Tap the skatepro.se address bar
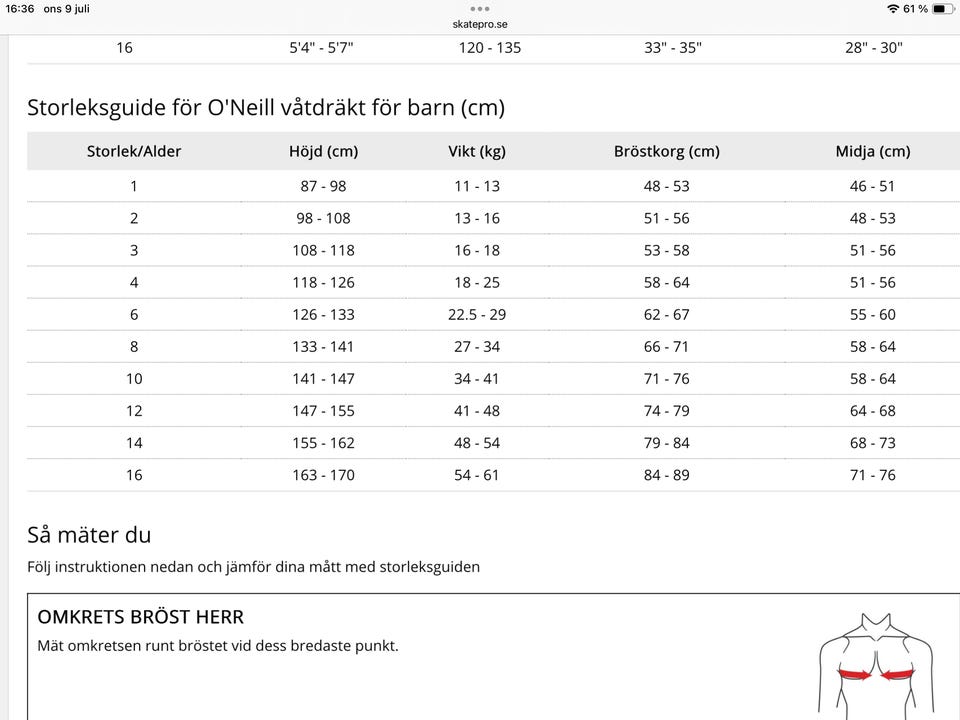The width and height of the screenshot is (960, 720). [480, 24]
